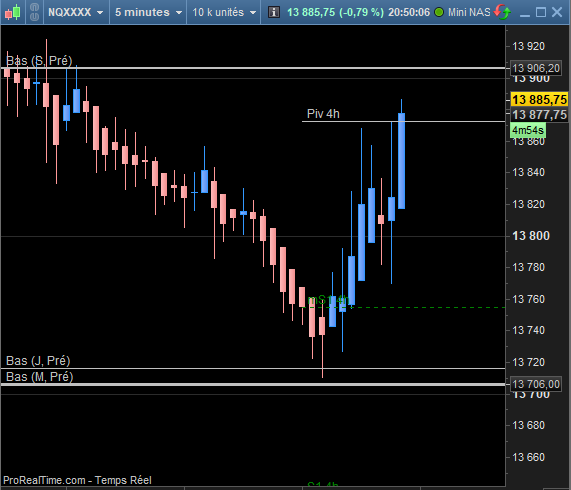Click the 13 877,75 pivot price label
This screenshot has width=571, height=490.
click(539, 115)
